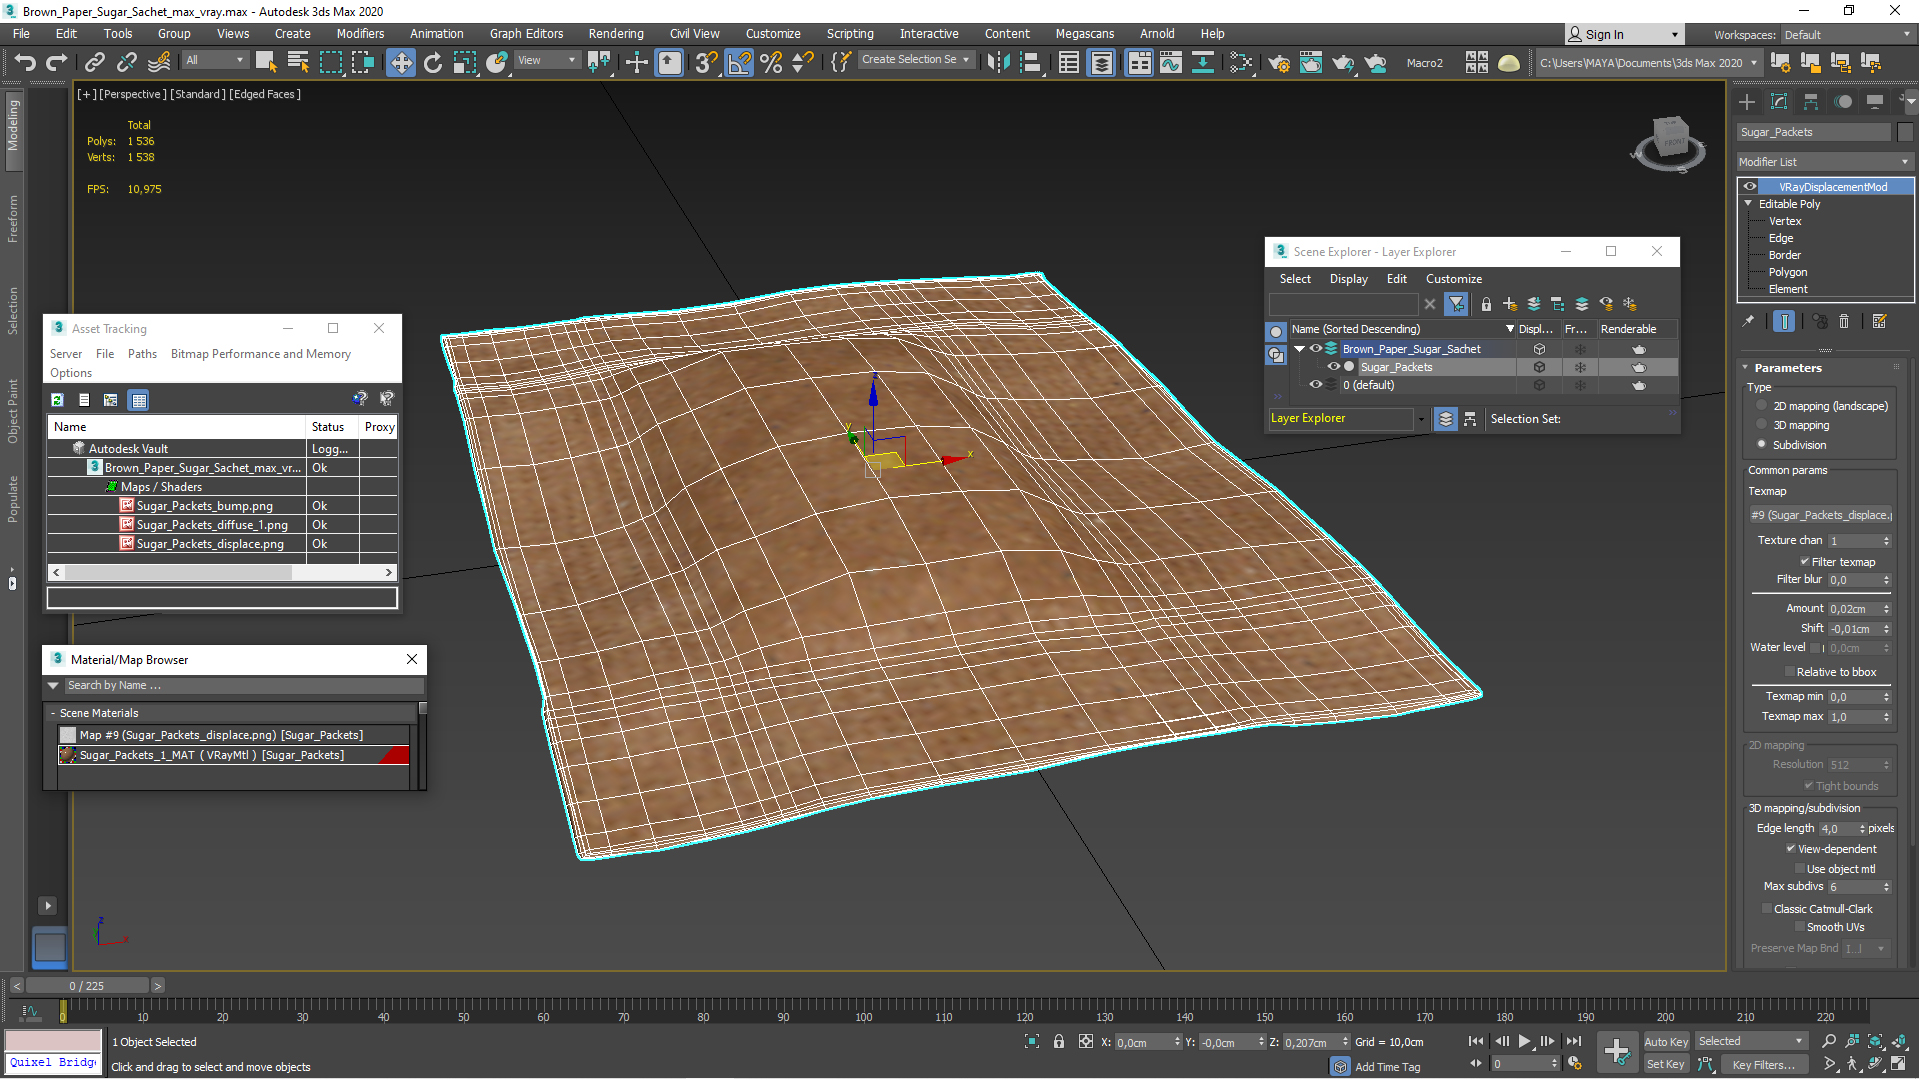Activate the Select and Rotate tool
This screenshot has width=1920, height=1080.
pyautogui.click(x=433, y=62)
